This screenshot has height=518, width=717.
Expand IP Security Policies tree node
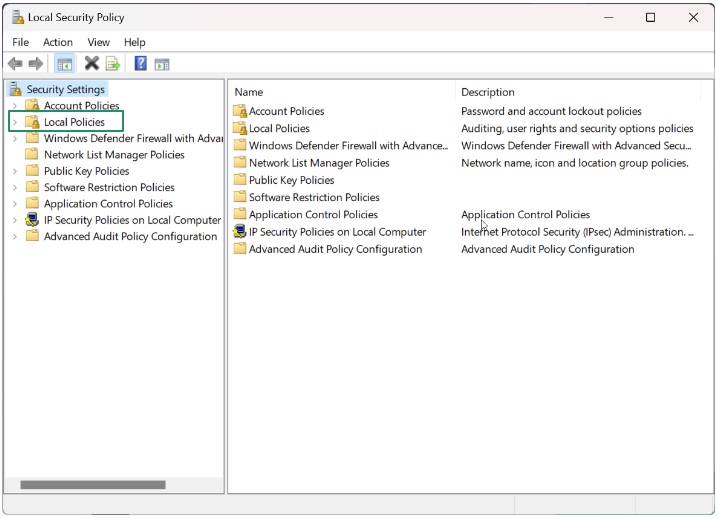(x=15, y=220)
